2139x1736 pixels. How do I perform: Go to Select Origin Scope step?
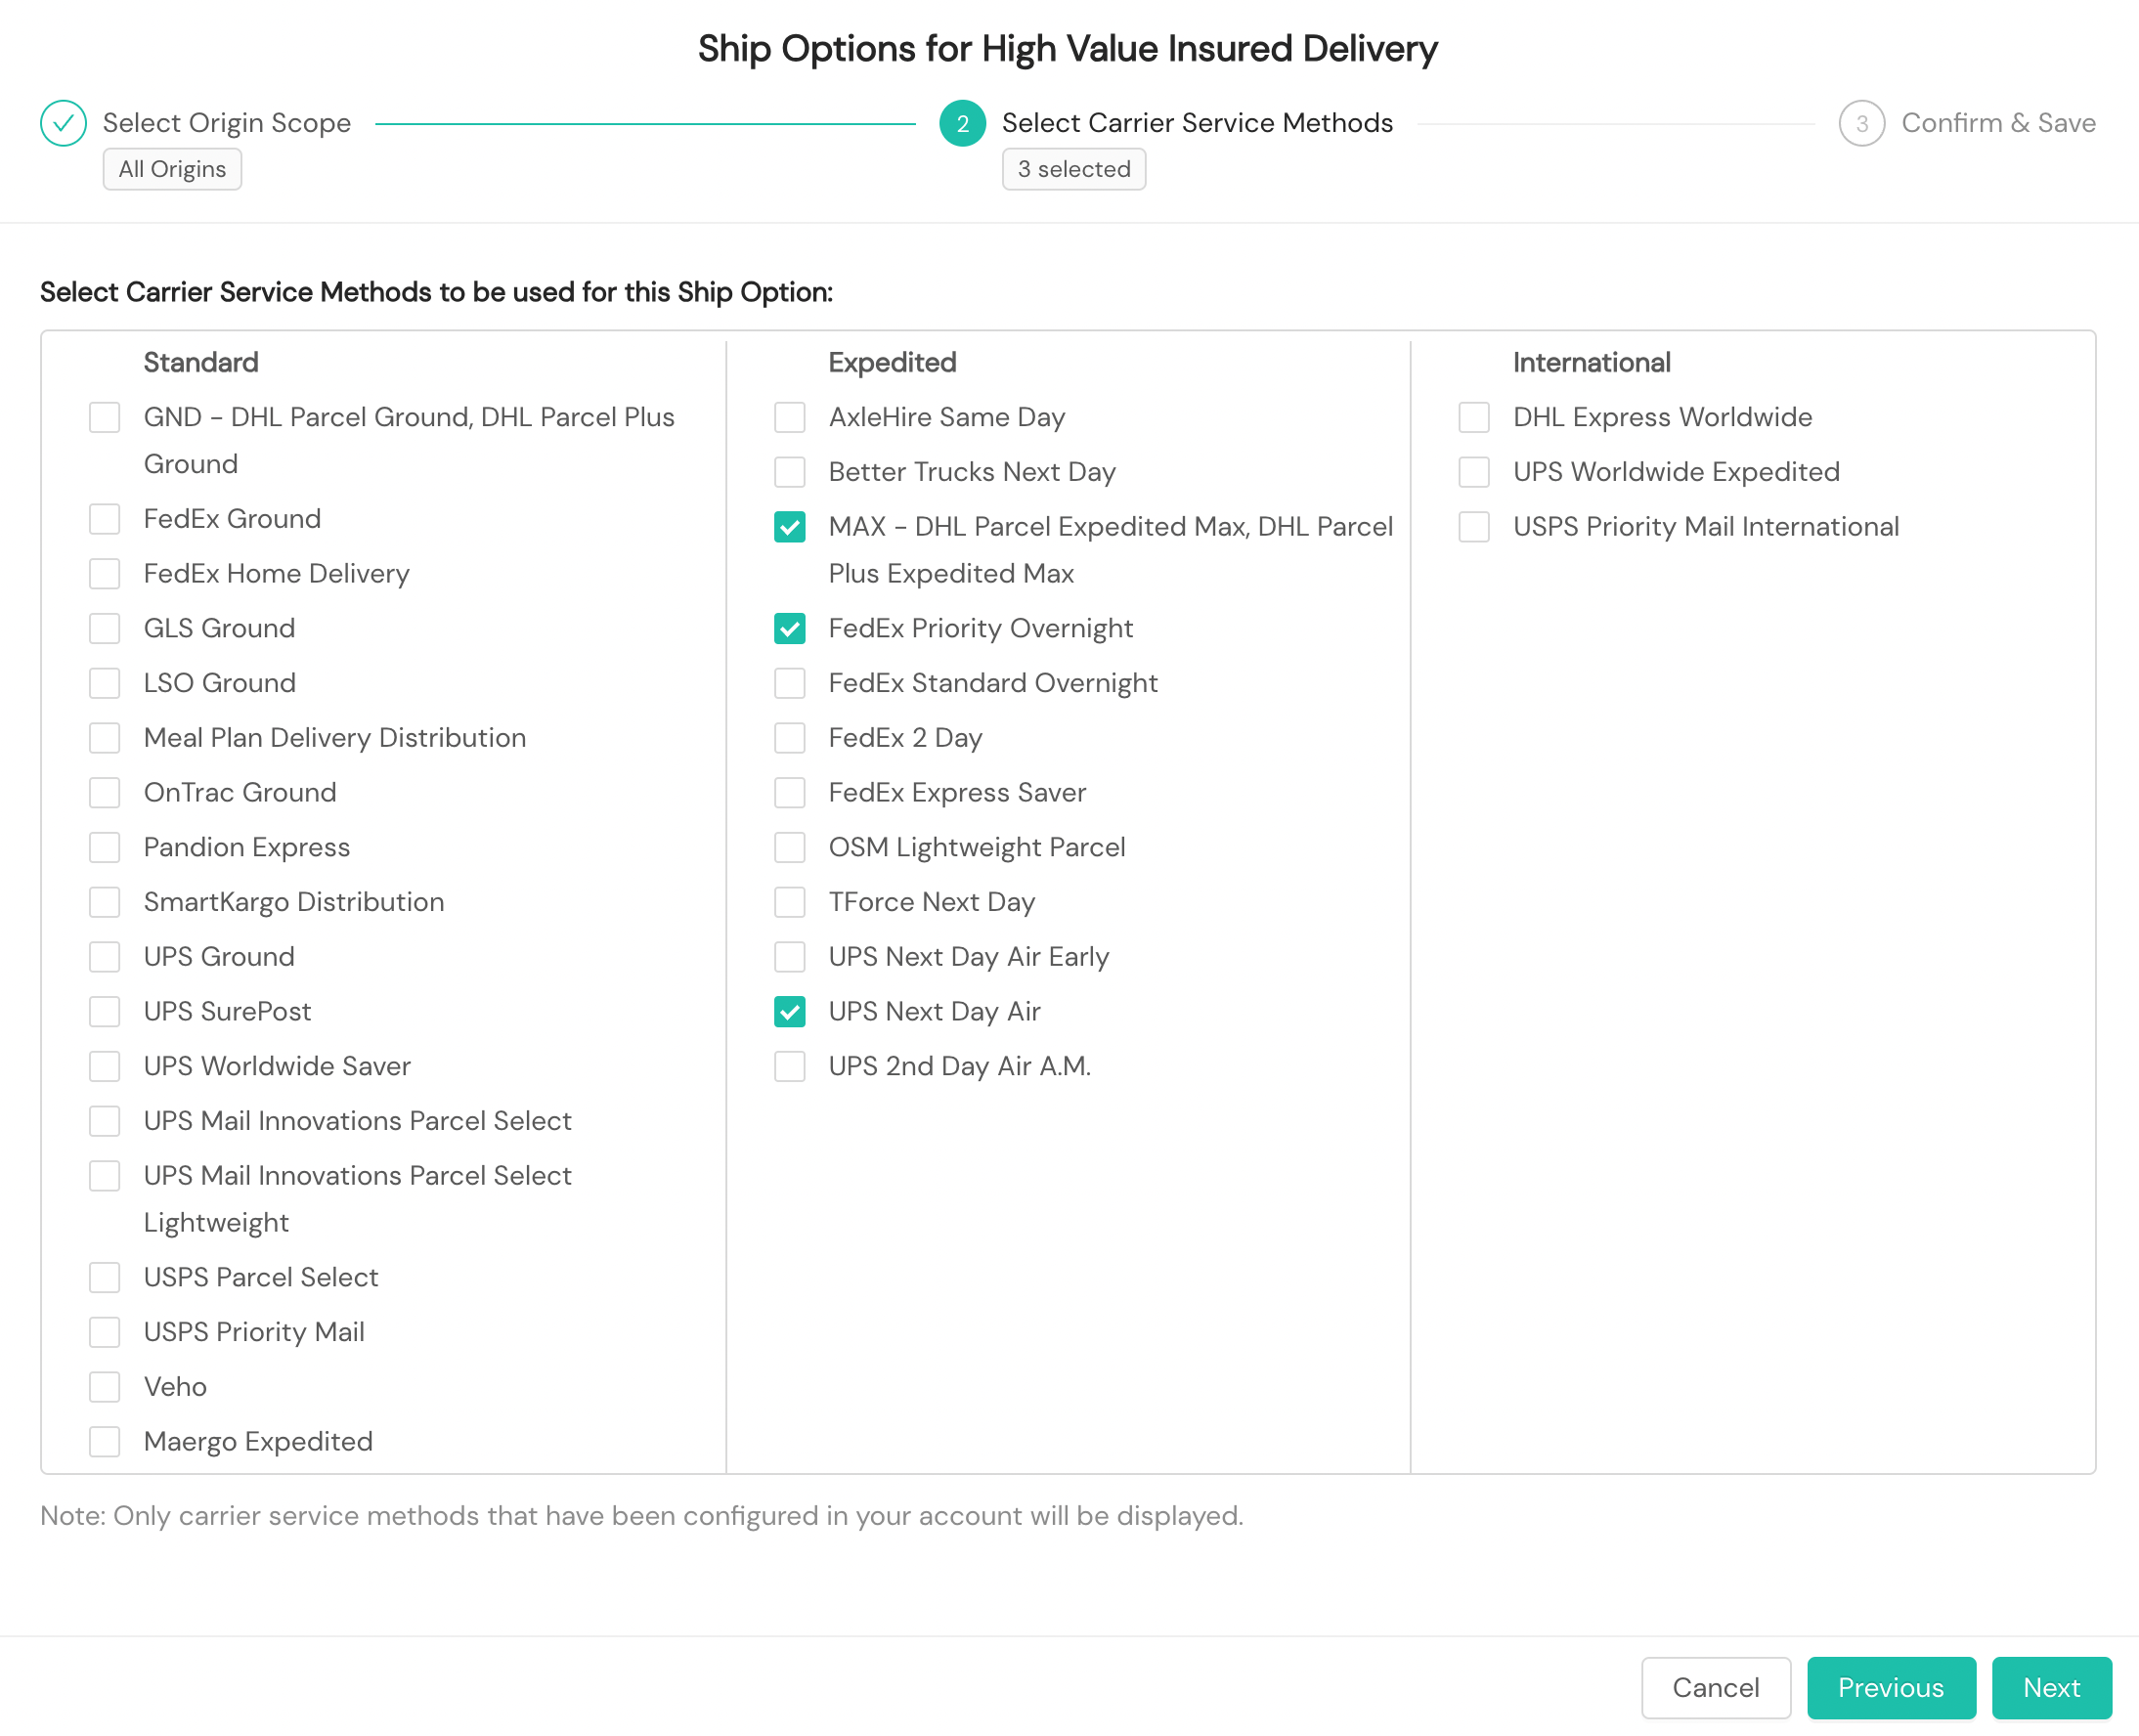(x=226, y=123)
